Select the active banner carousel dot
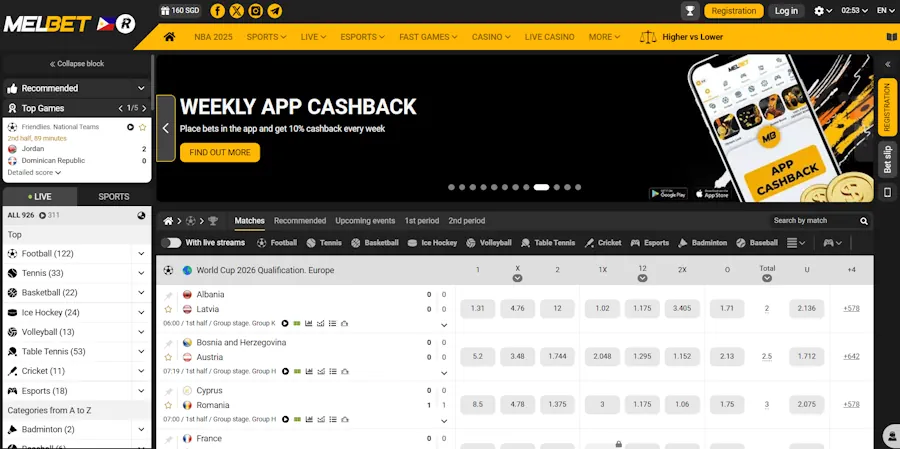Screen dimensions: 900x449 (541, 187)
